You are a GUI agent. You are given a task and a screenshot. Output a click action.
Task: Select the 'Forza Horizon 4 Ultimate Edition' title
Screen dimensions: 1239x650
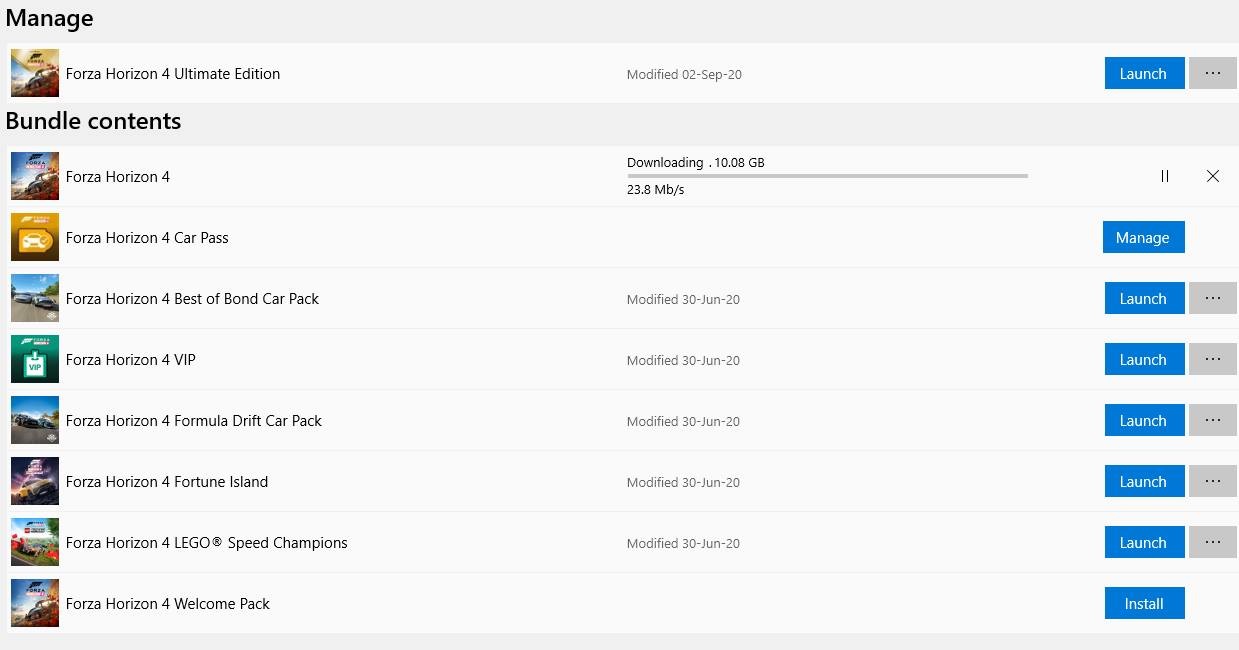pyautogui.click(x=173, y=74)
